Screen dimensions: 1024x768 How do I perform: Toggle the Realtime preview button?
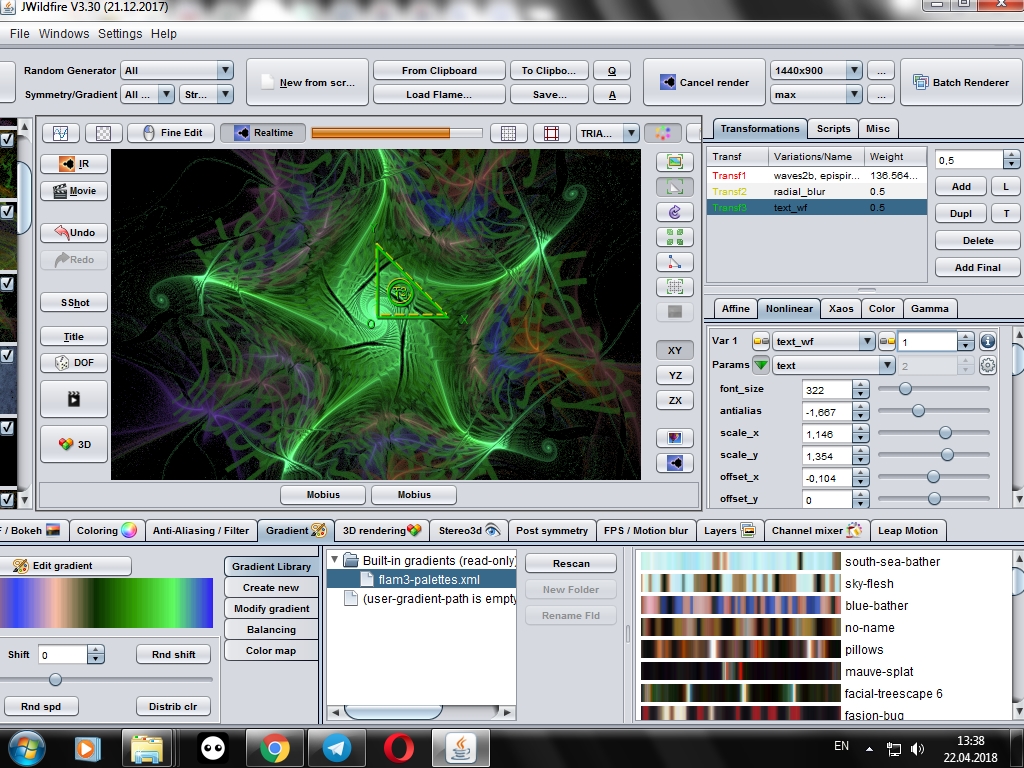[x=264, y=133]
